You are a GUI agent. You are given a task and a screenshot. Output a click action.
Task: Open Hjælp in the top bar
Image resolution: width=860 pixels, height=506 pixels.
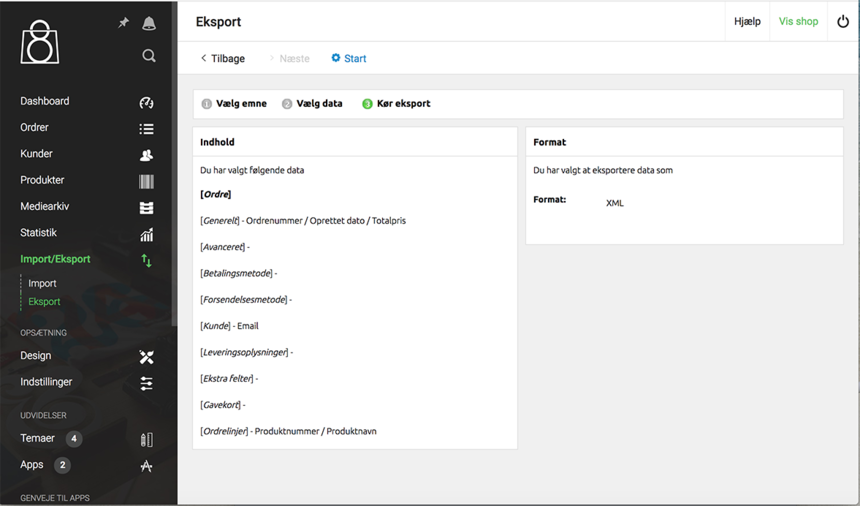click(747, 21)
